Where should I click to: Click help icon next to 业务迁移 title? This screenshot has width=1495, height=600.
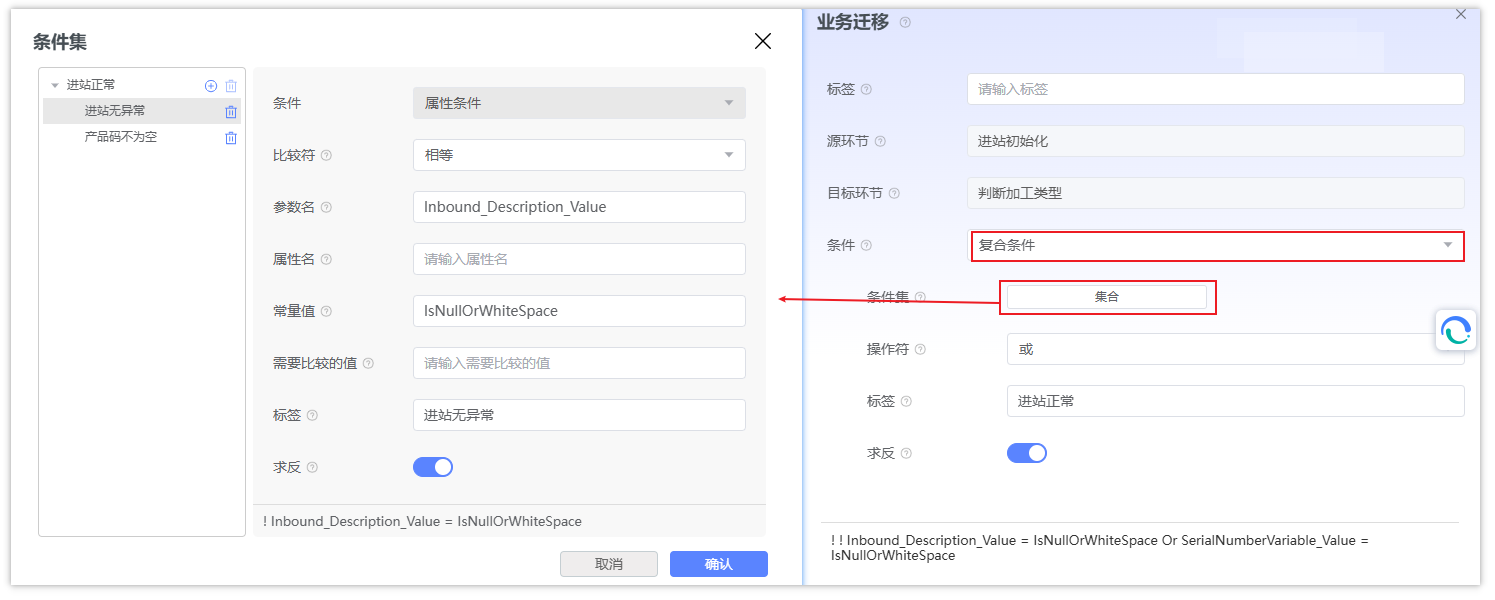coord(905,22)
